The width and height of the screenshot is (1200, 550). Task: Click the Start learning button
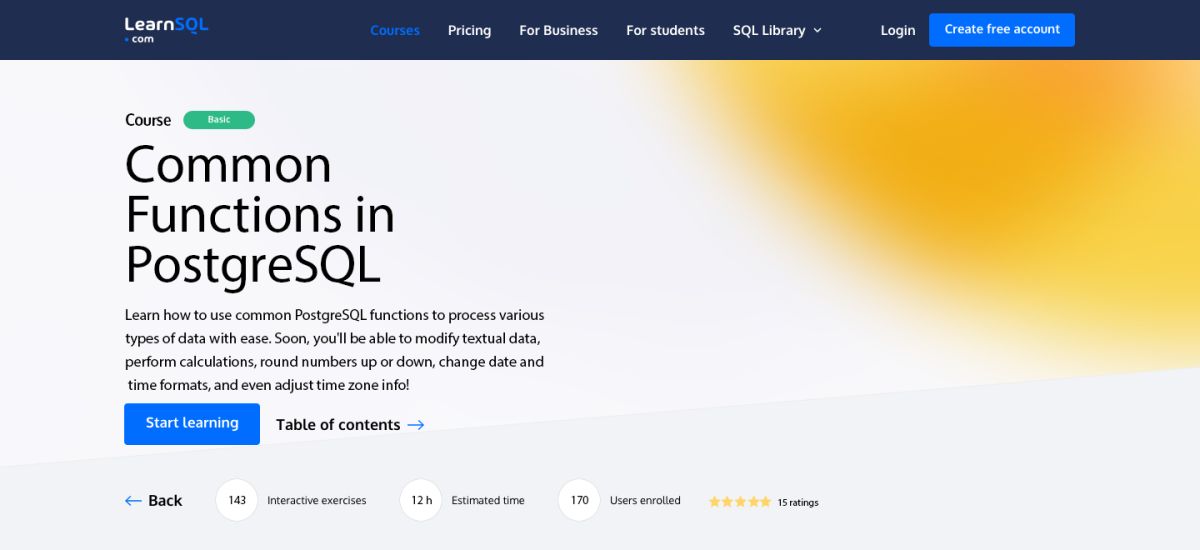[192, 424]
